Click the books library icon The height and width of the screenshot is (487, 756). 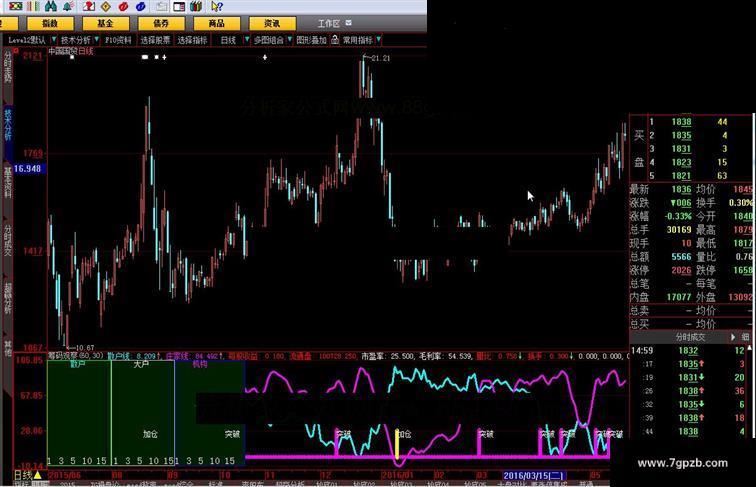196,6
